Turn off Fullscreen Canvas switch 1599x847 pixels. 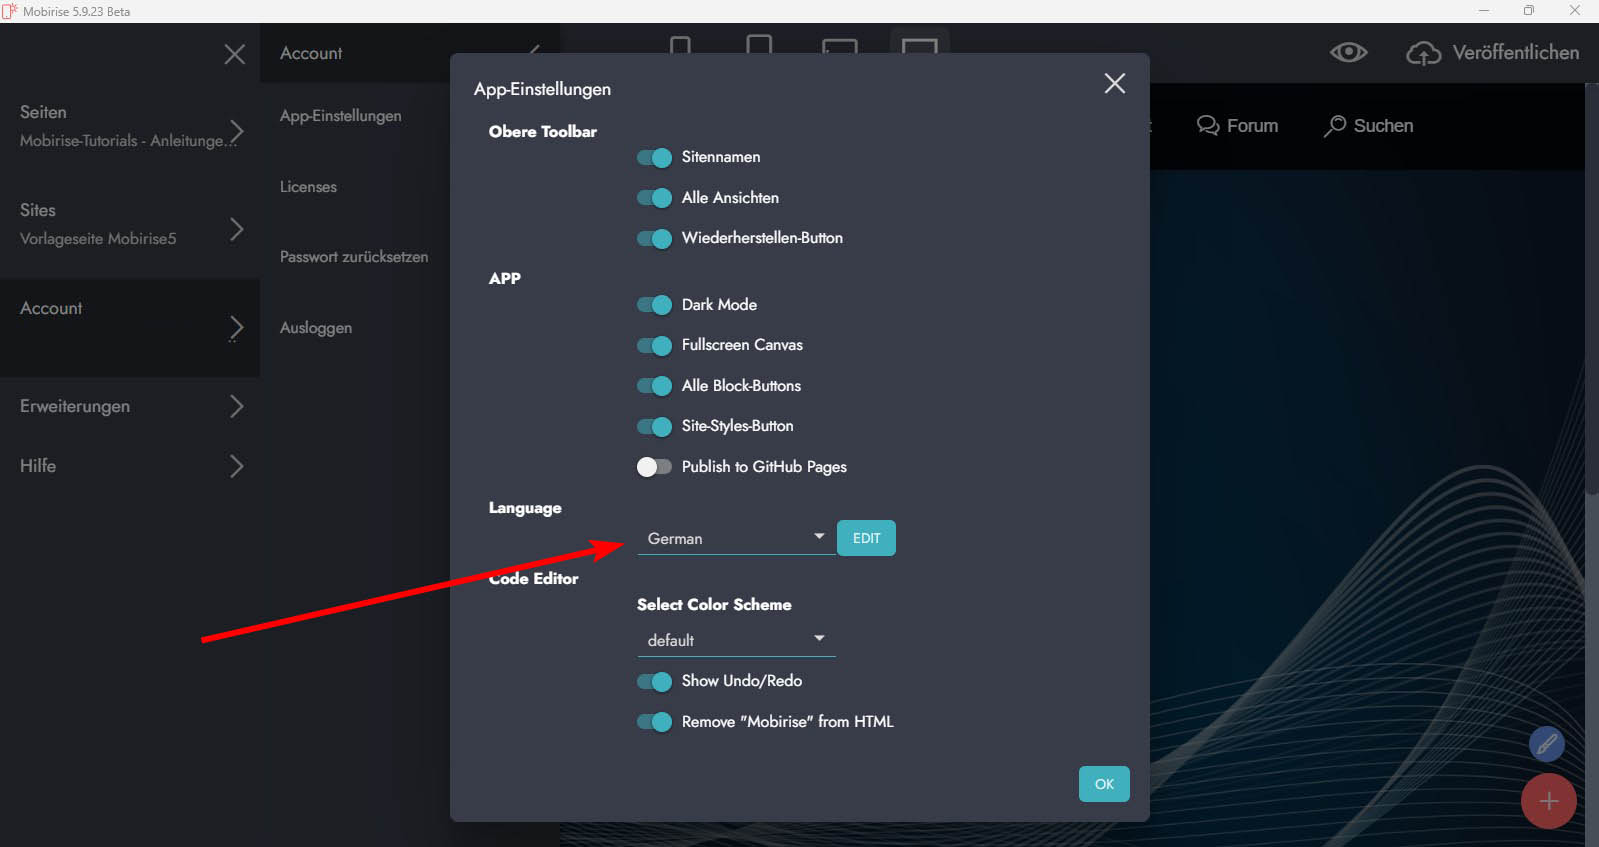[x=654, y=345]
